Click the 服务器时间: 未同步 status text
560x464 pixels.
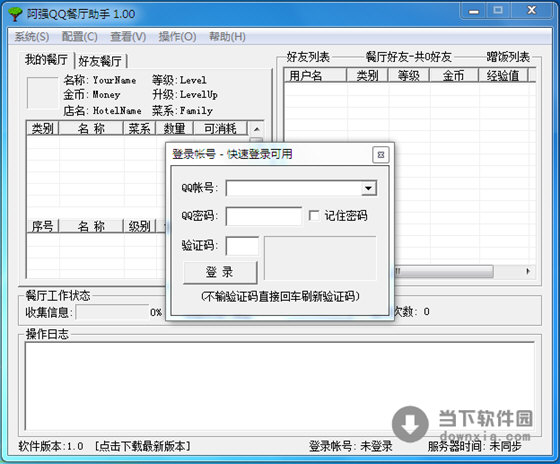[x=475, y=446]
